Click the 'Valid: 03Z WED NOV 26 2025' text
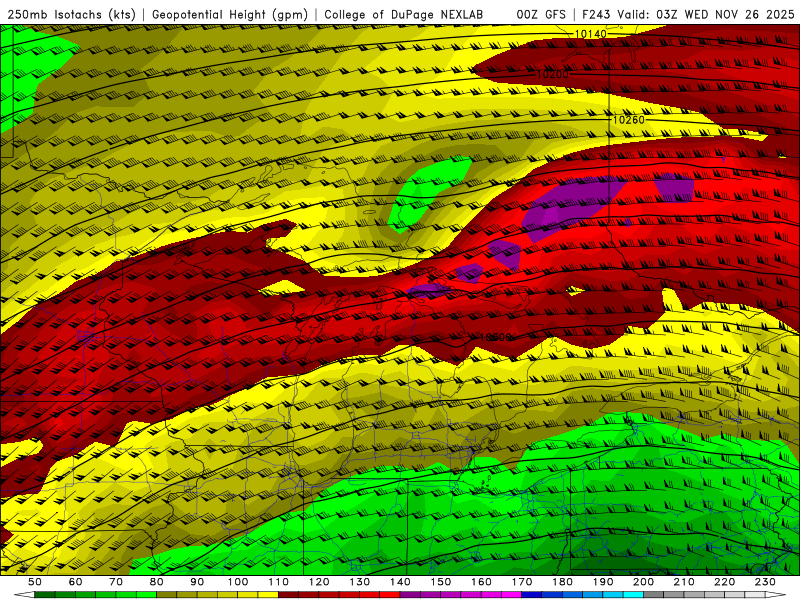The width and height of the screenshot is (800, 600). 706,15
